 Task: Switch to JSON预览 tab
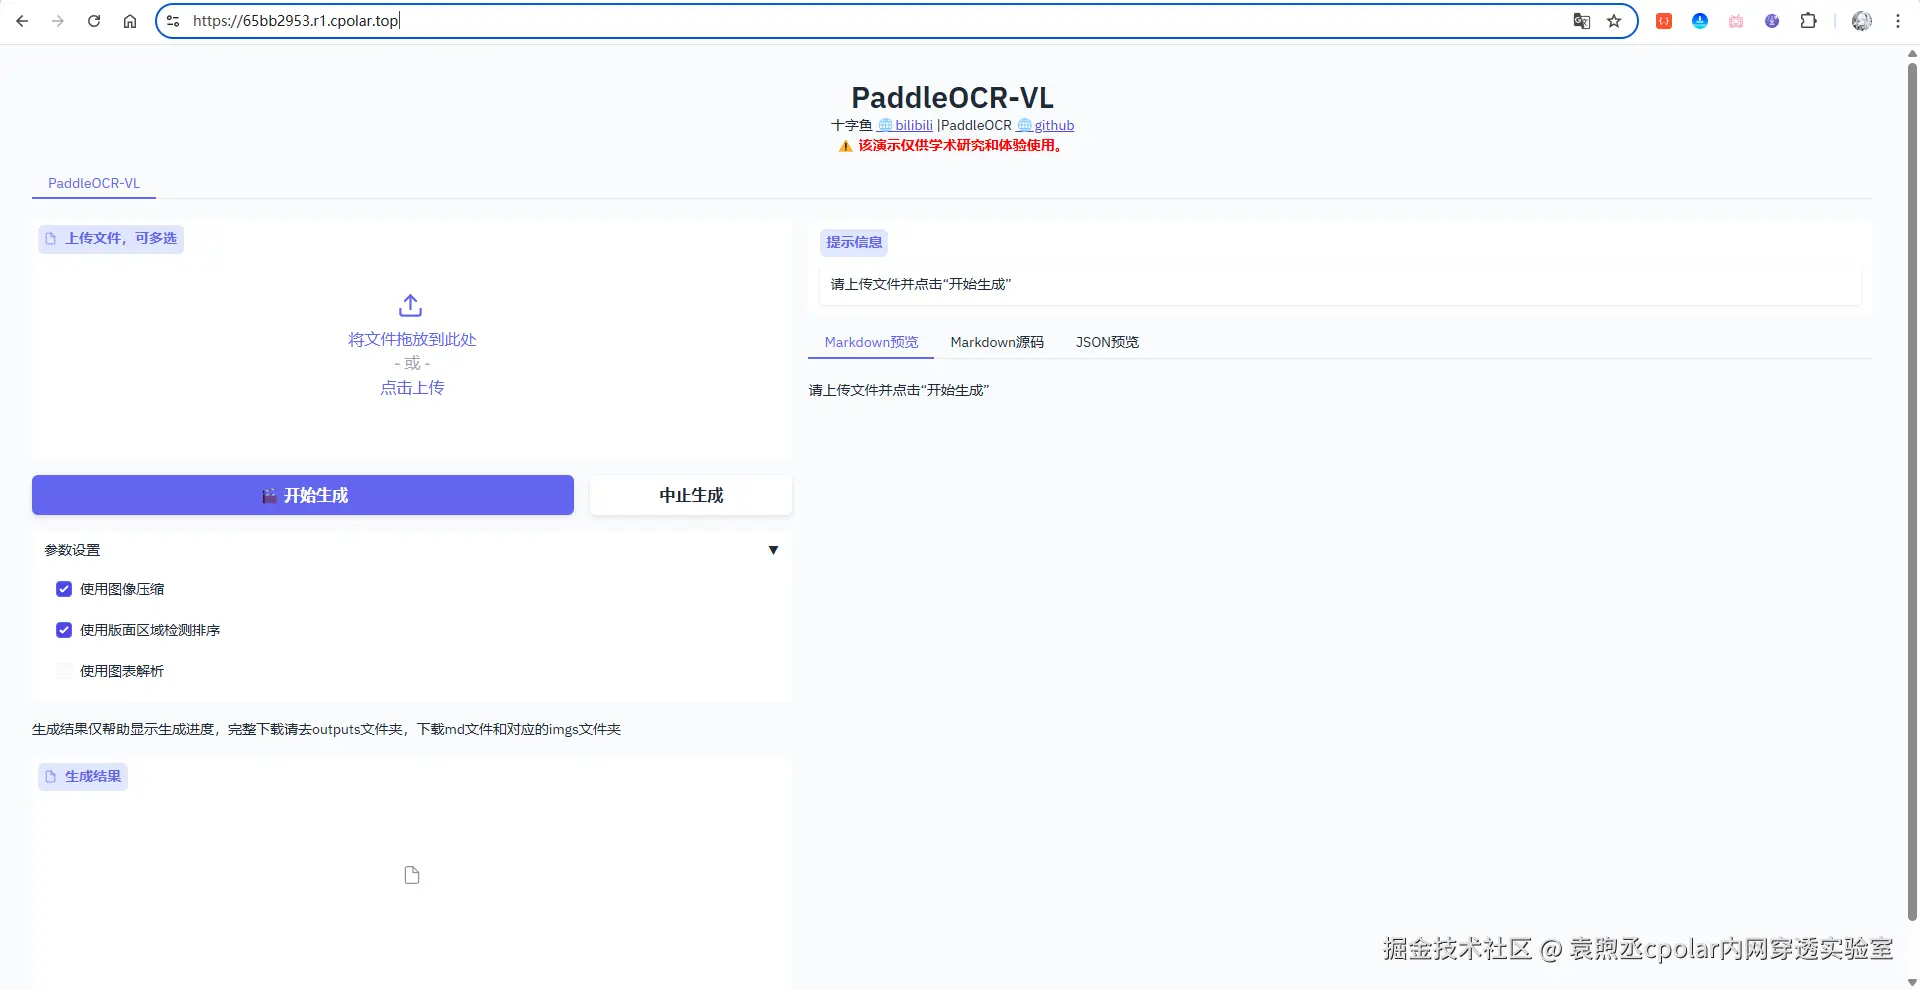[1107, 342]
